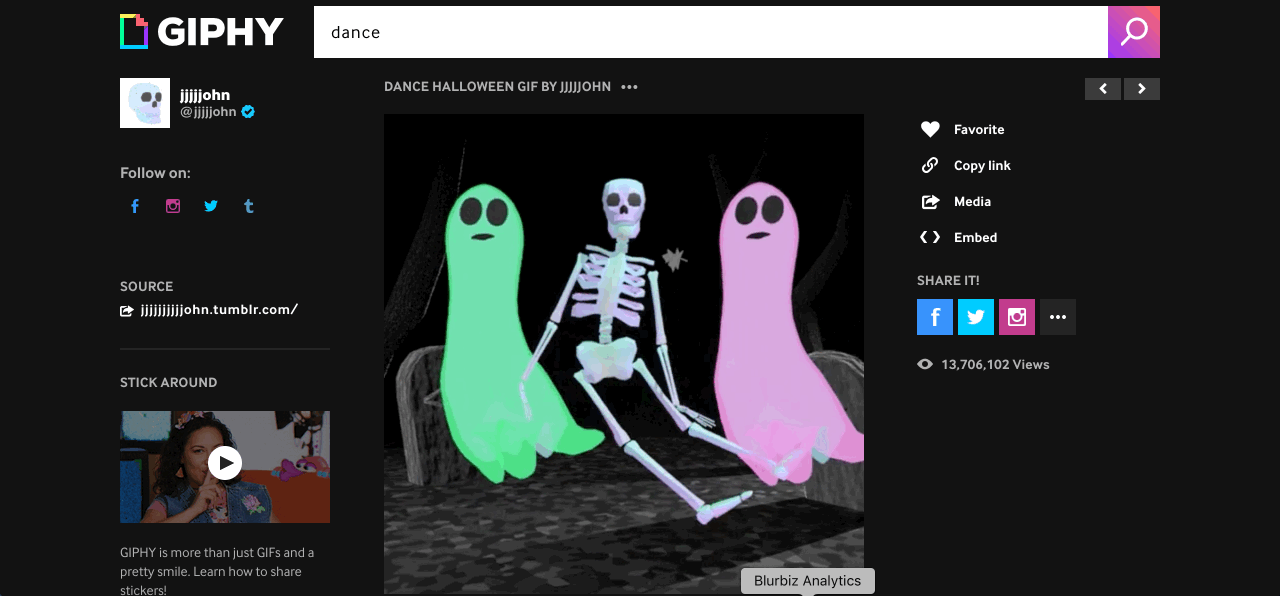
Task: Open the jjjjjohn username link
Action: [205, 95]
